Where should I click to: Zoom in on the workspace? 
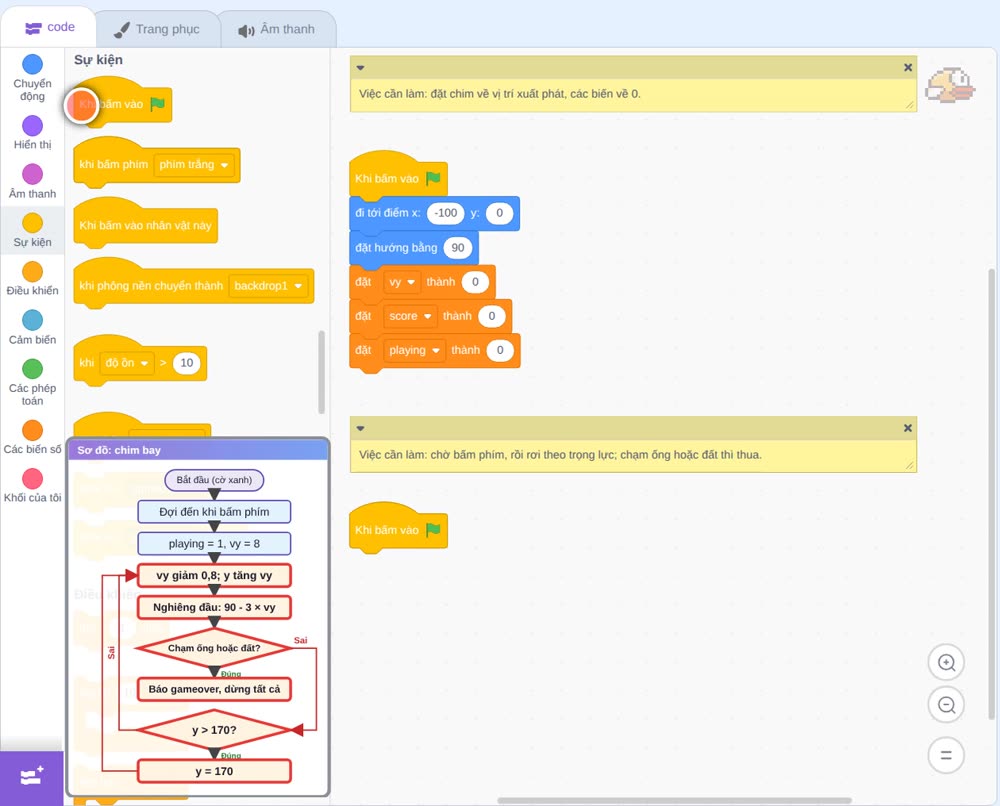tap(946, 663)
